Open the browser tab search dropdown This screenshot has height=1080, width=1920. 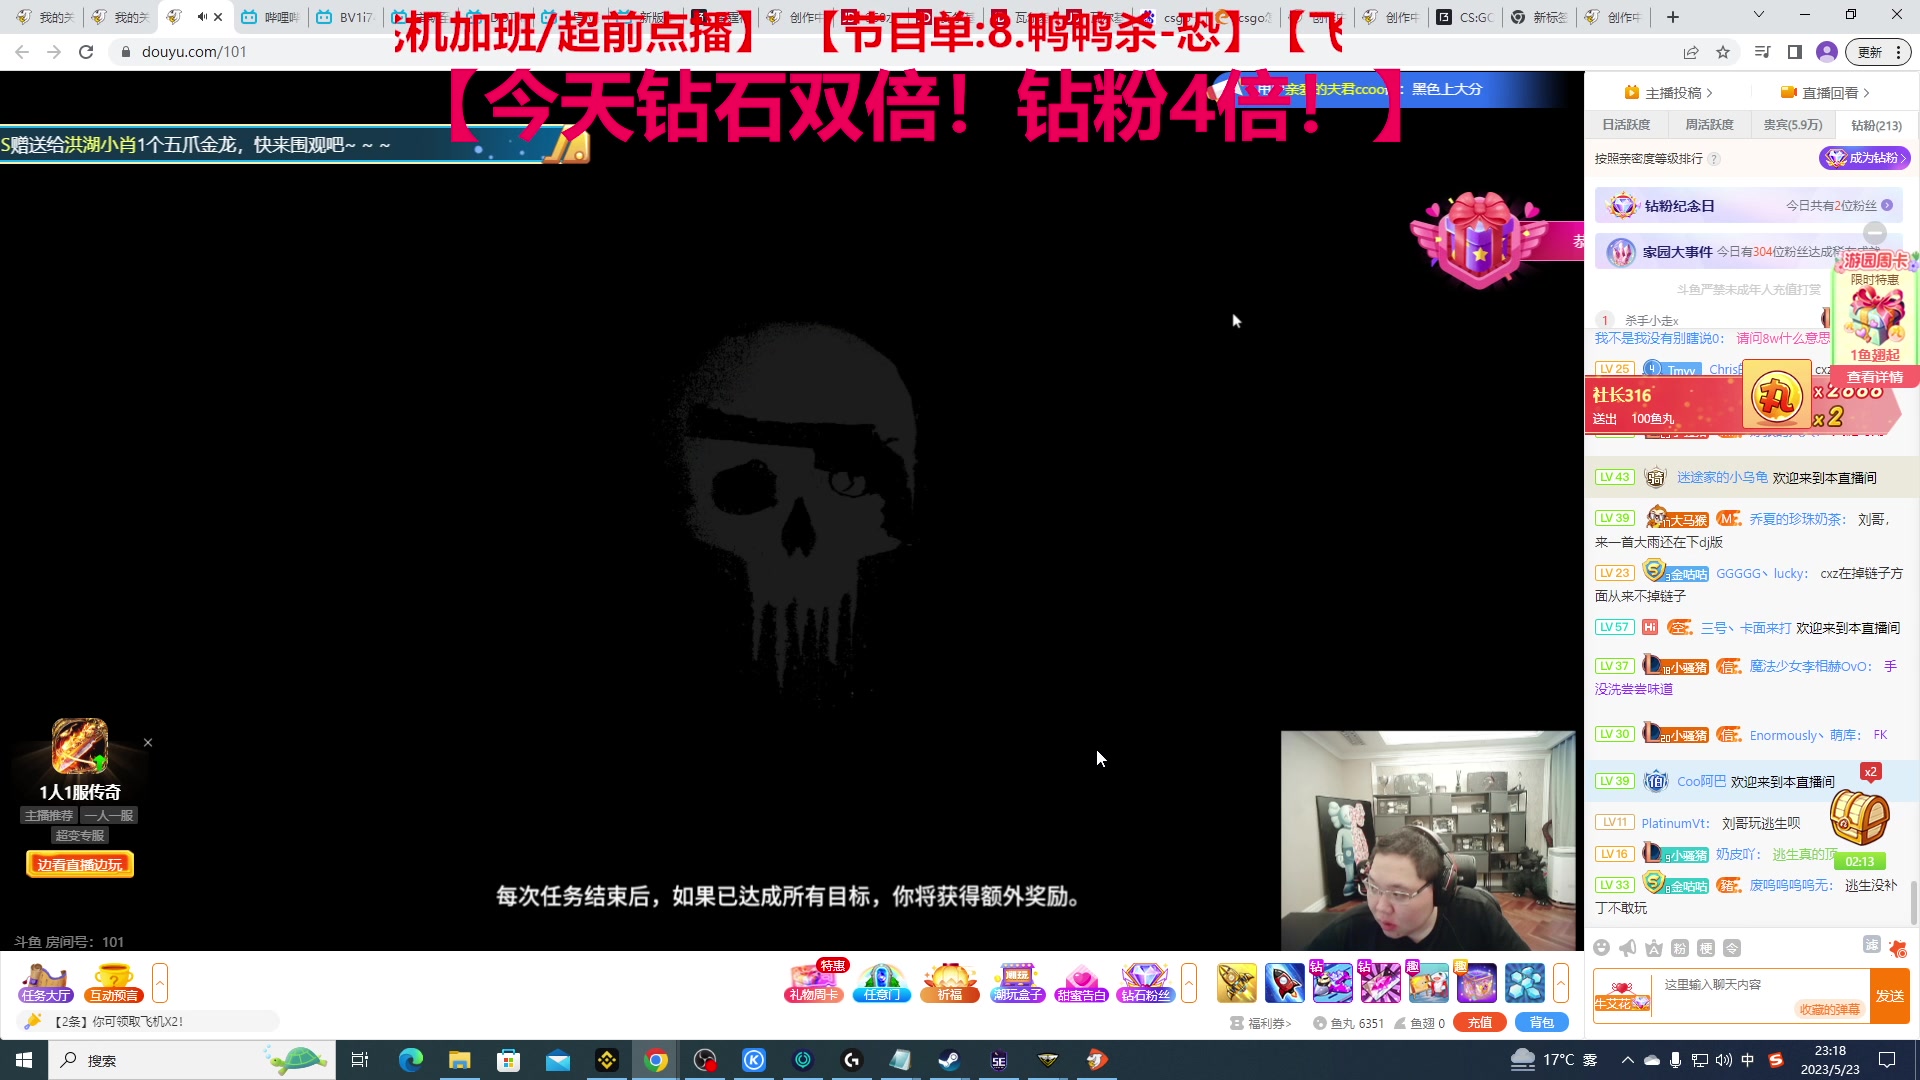click(x=1759, y=15)
